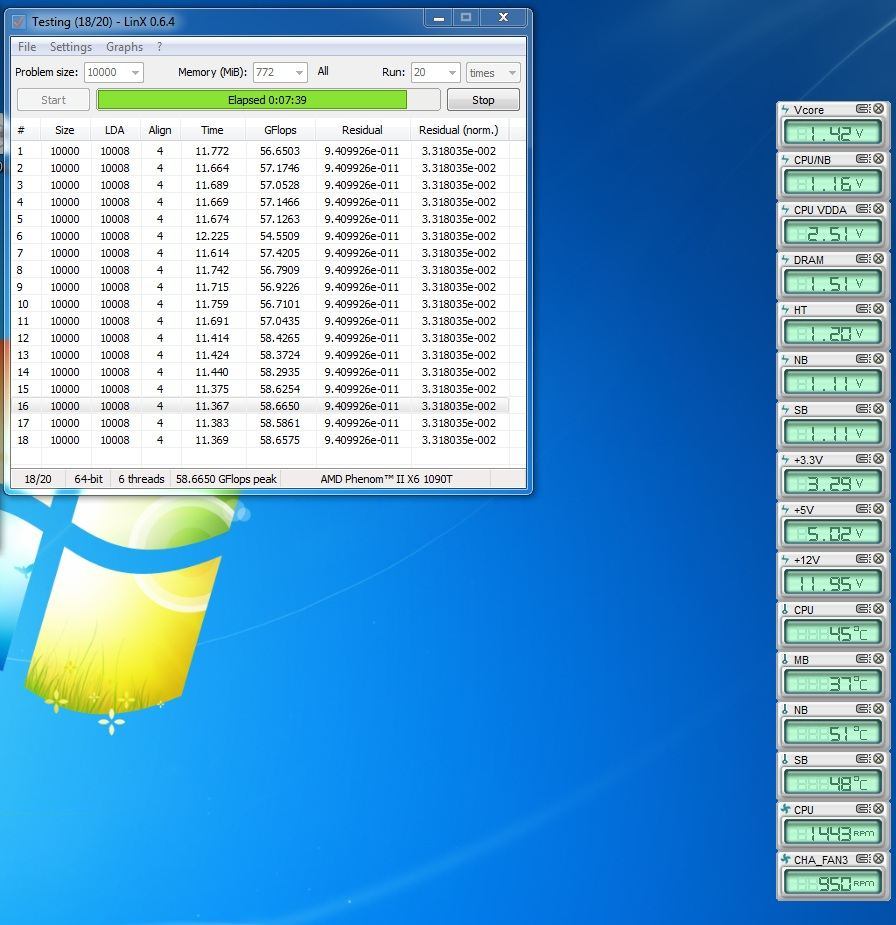Close the CPU VDDA gadget
Viewport: 896px width, 925px height.
click(x=878, y=209)
